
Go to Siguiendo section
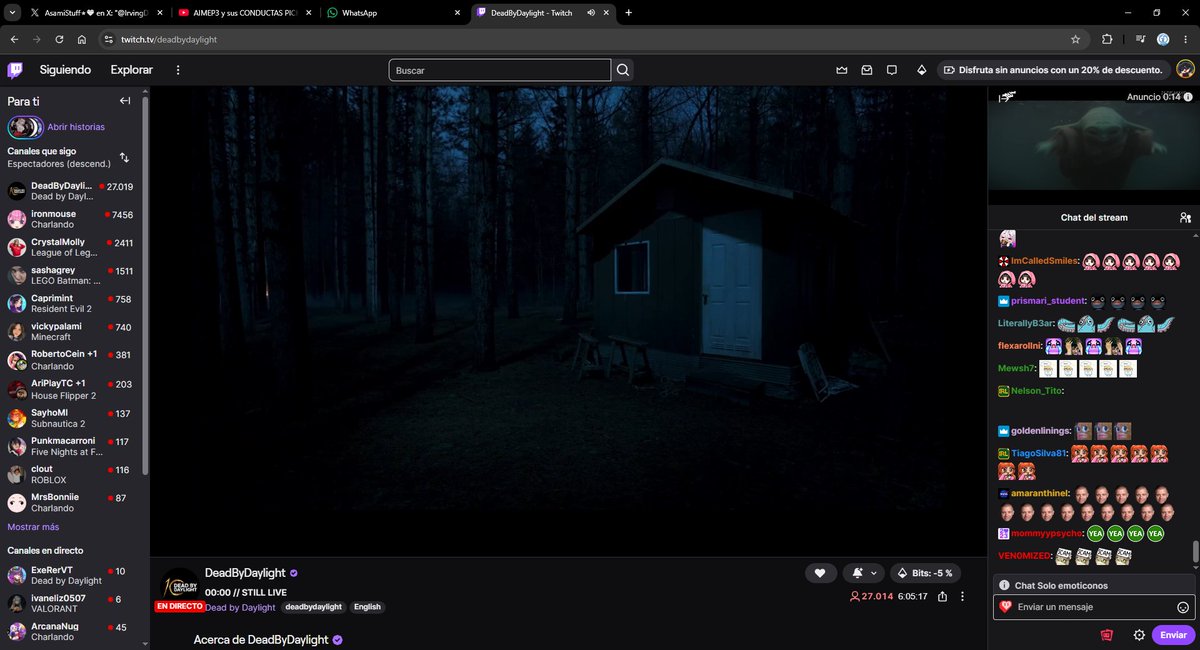[65, 70]
